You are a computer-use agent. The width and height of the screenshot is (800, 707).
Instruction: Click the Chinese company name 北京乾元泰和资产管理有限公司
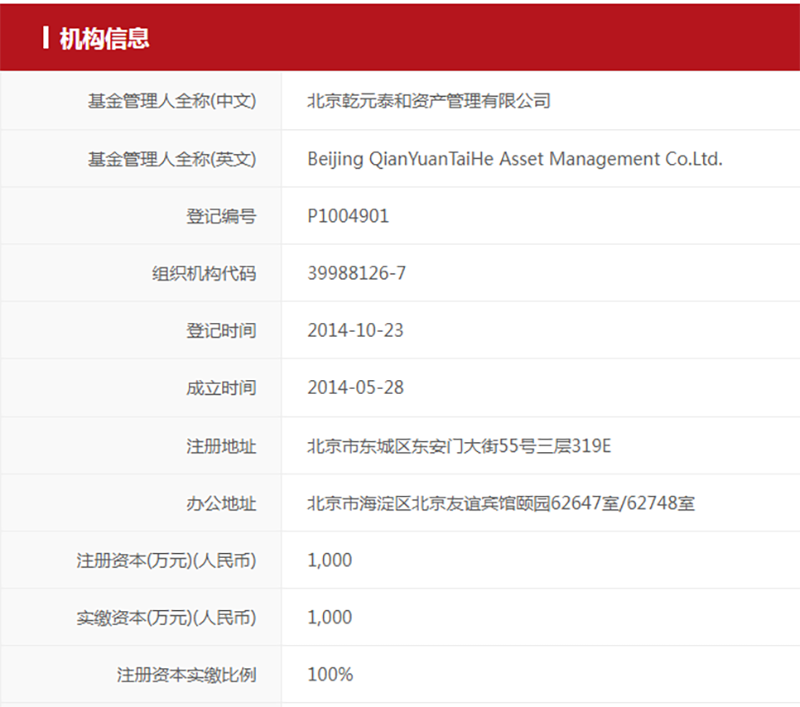[x=429, y=101]
